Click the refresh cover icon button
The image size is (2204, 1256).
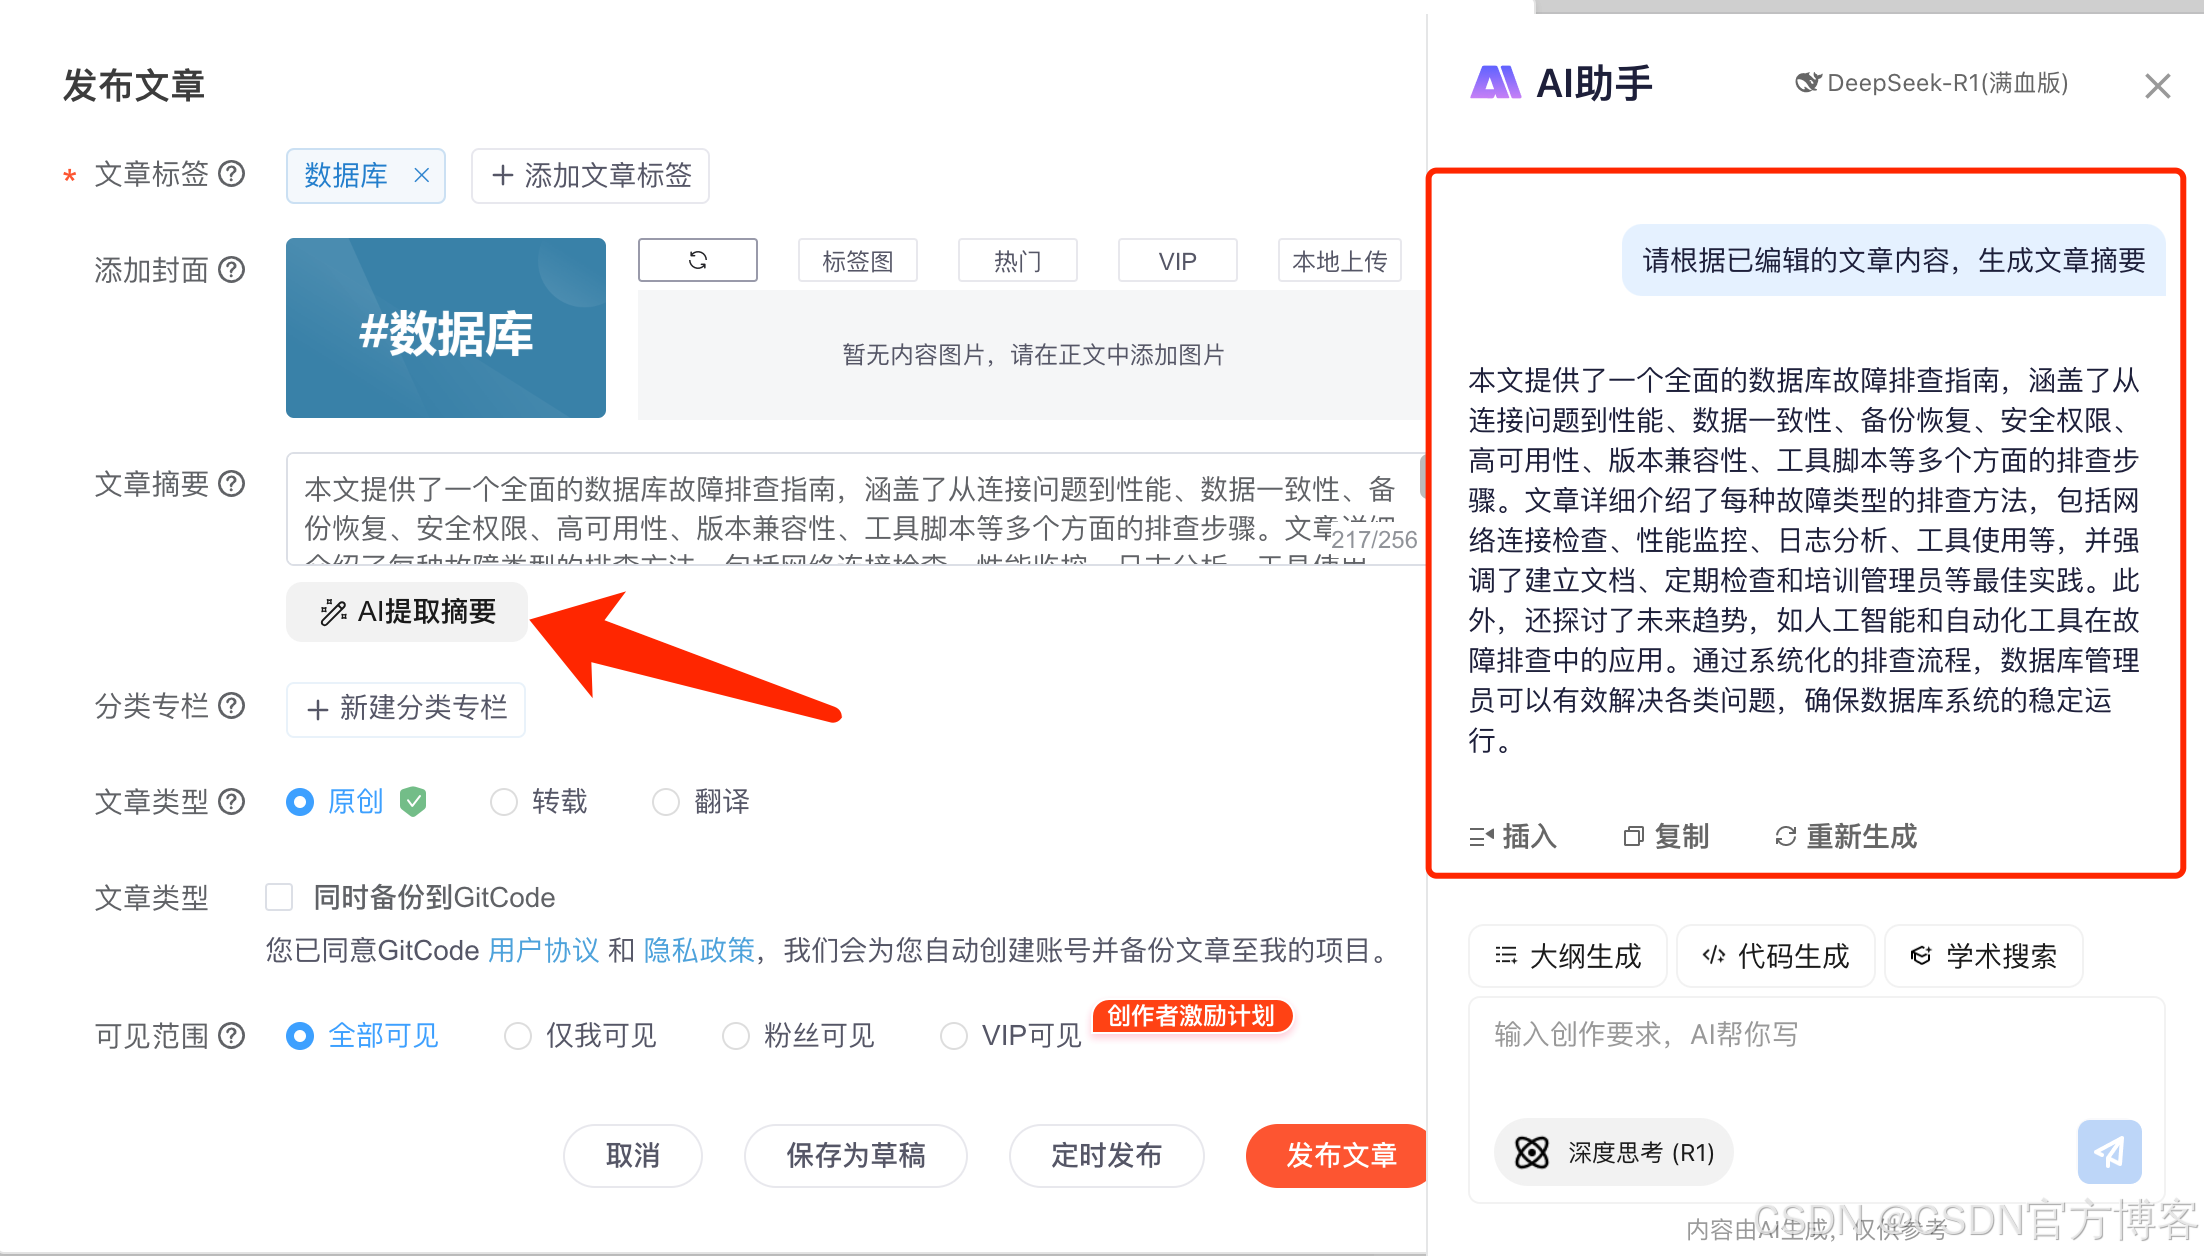click(697, 260)
